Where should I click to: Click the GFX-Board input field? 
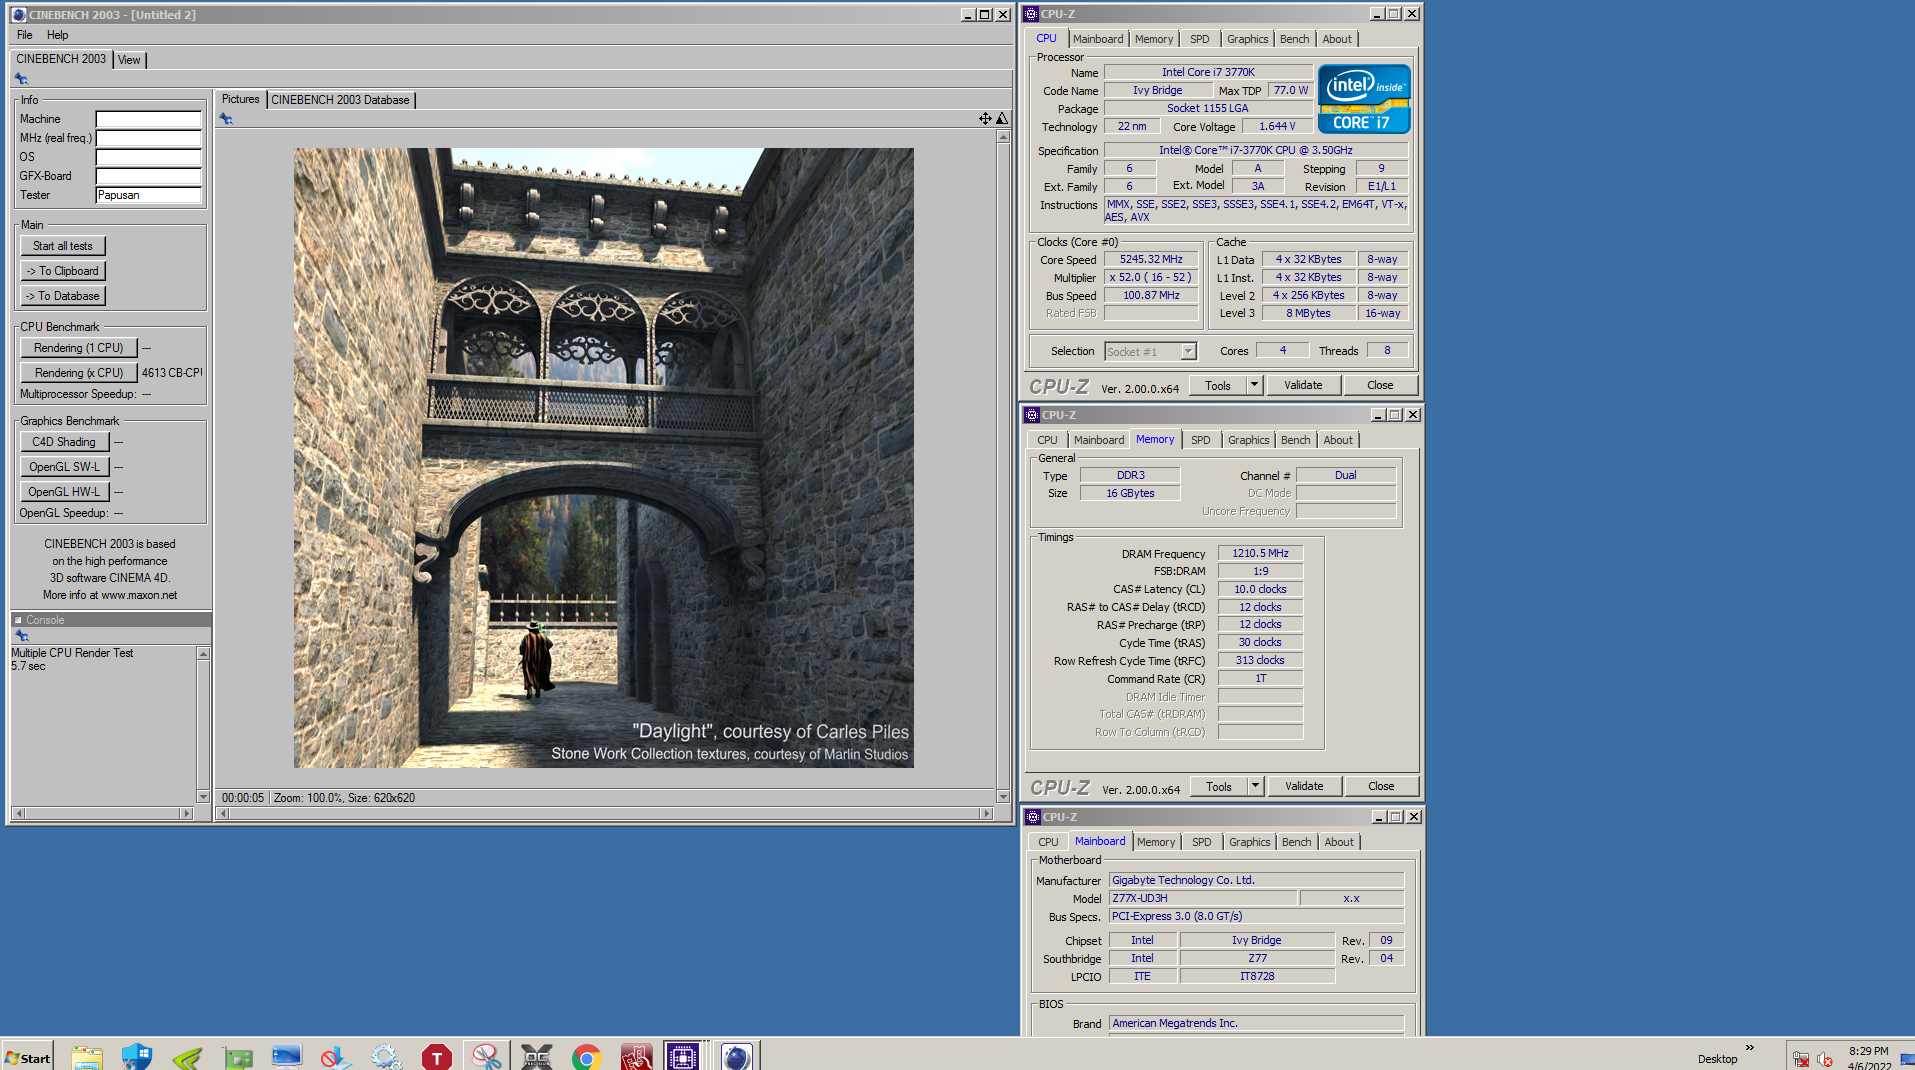149,176
